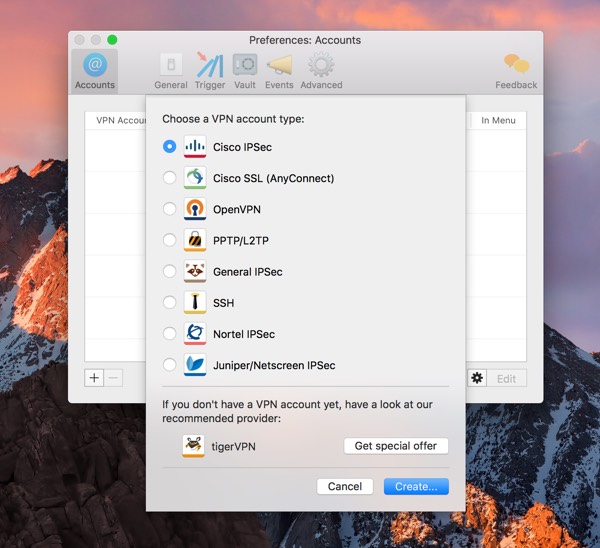Click the Create... button
600x548 pixels.
click(x=416, y=486)
